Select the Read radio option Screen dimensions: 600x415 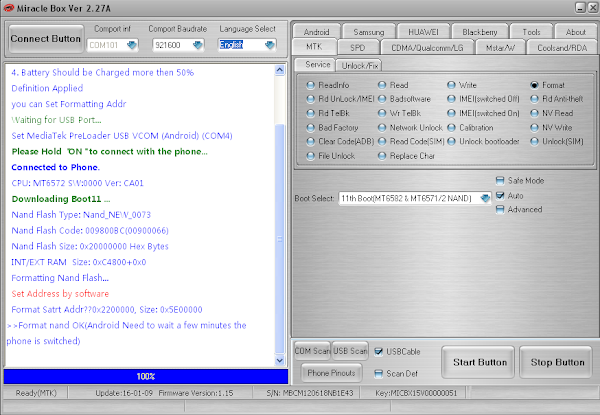(382, 85)
